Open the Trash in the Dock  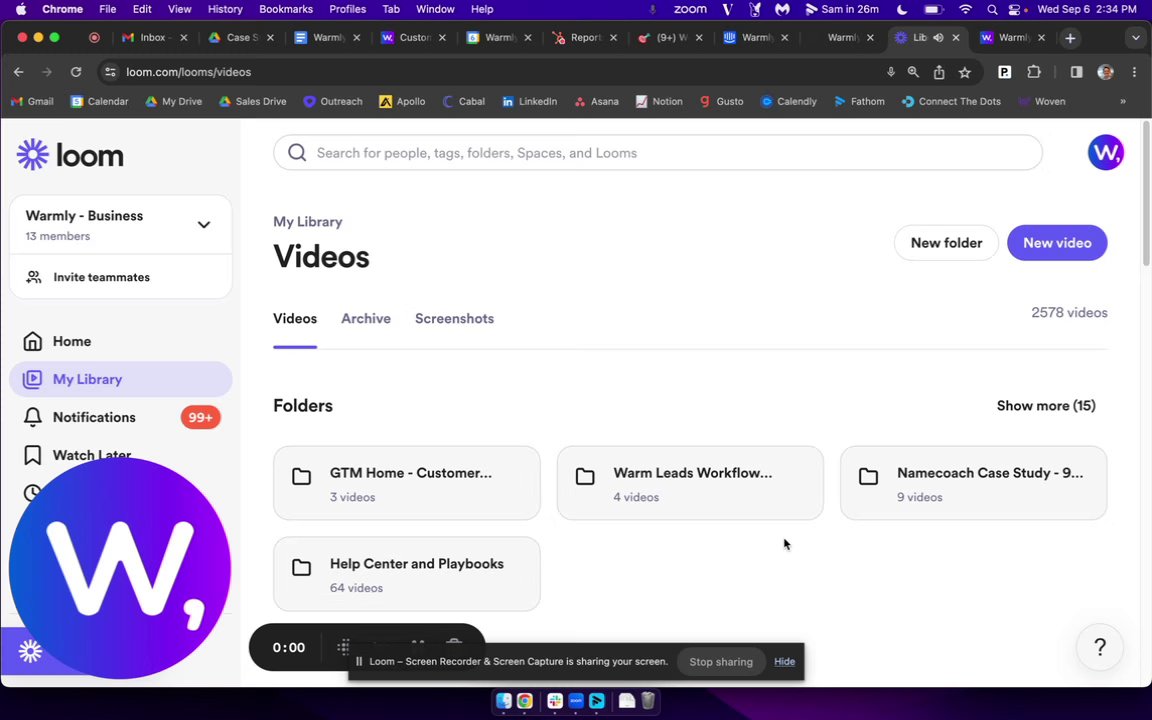[647, 701]
